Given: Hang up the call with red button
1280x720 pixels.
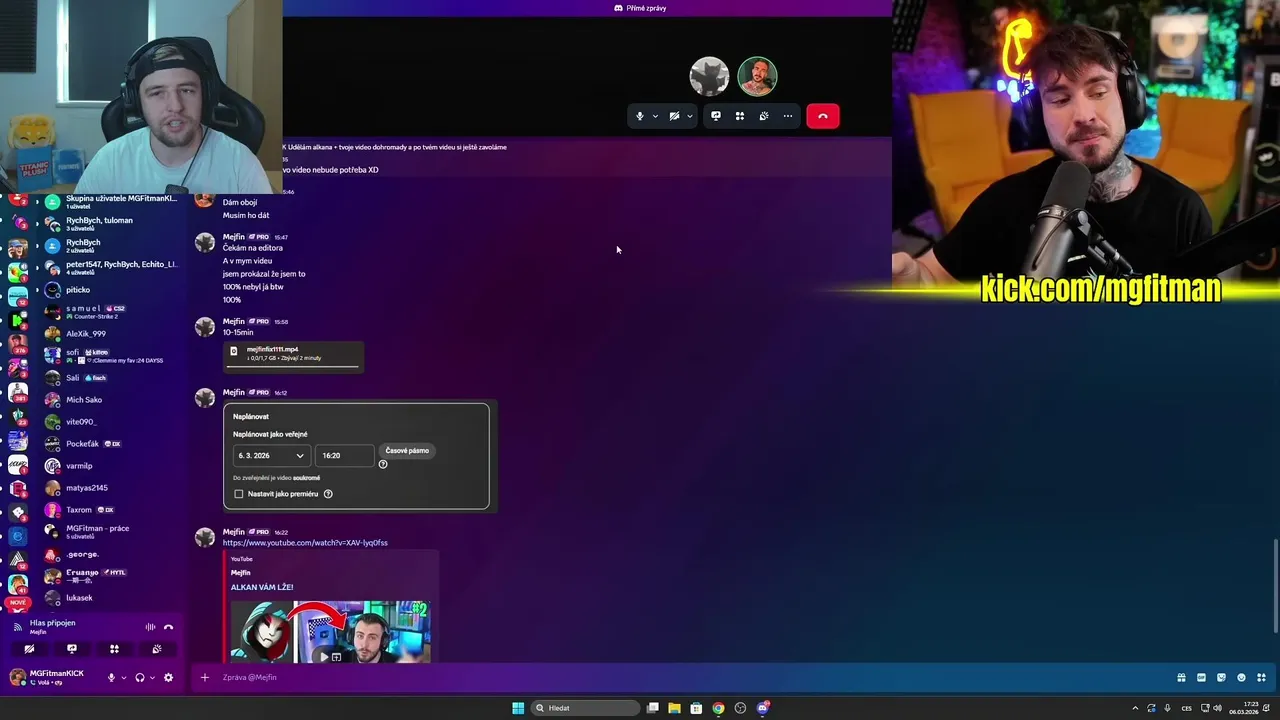Looking at the screenshot, I should pyautogui.click(x=823, y=116).
